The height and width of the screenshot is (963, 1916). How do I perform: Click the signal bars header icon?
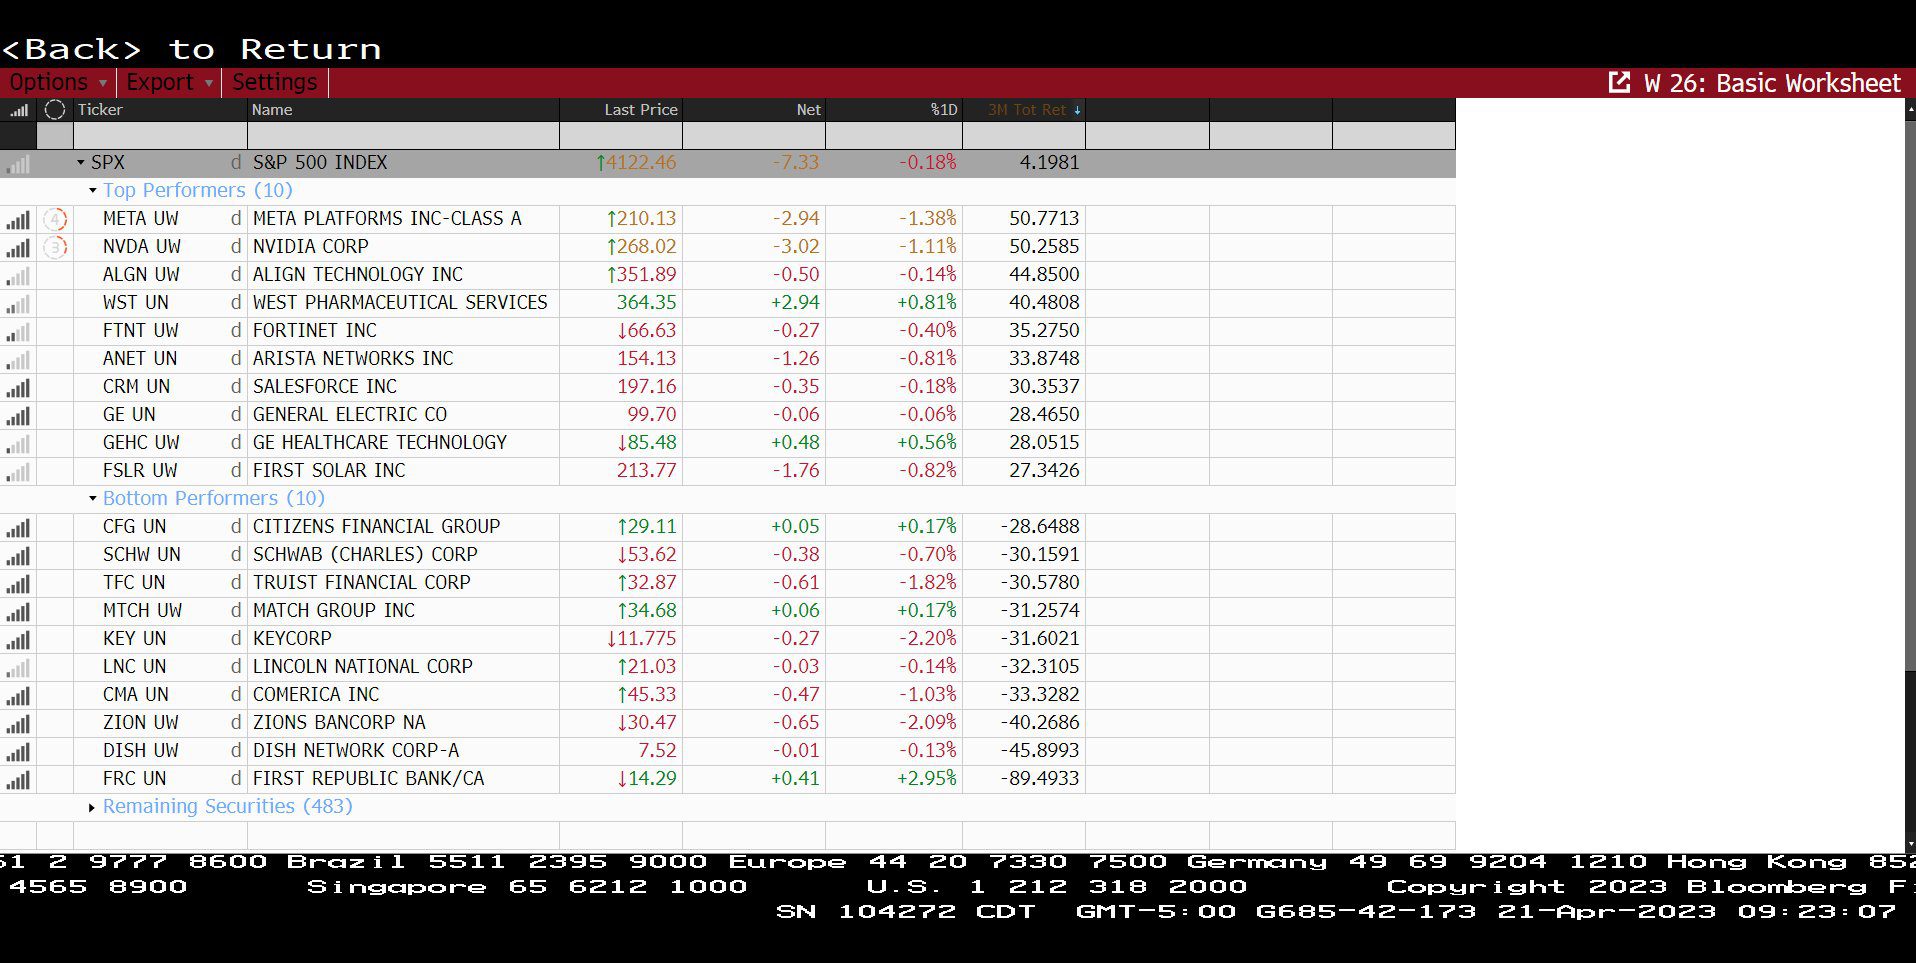tap(19, 110)
